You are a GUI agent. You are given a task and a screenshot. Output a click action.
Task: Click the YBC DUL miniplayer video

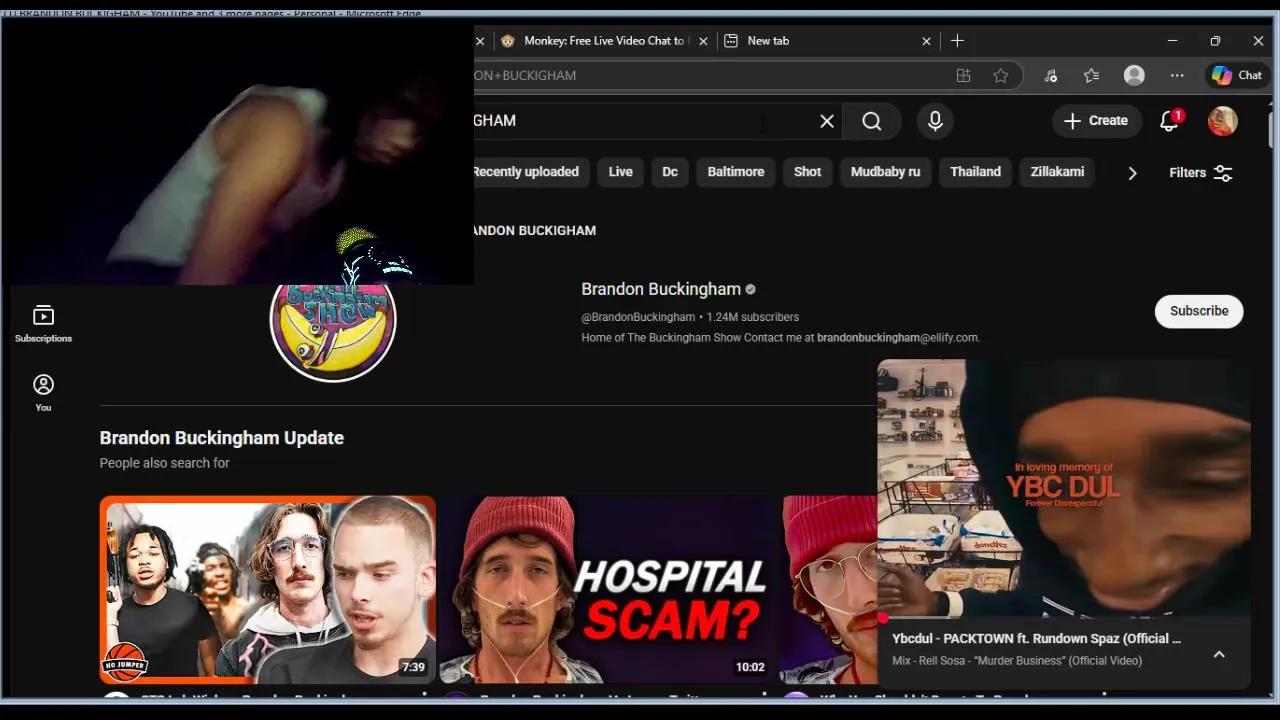tap(1064, 490)
